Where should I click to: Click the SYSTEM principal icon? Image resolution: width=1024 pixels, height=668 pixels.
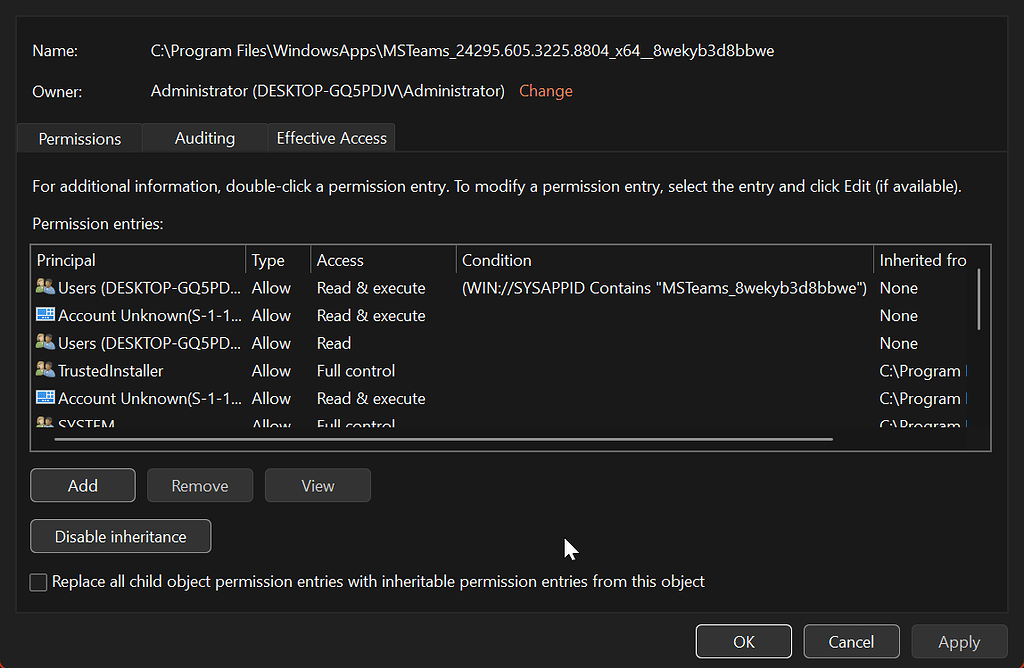44,424
